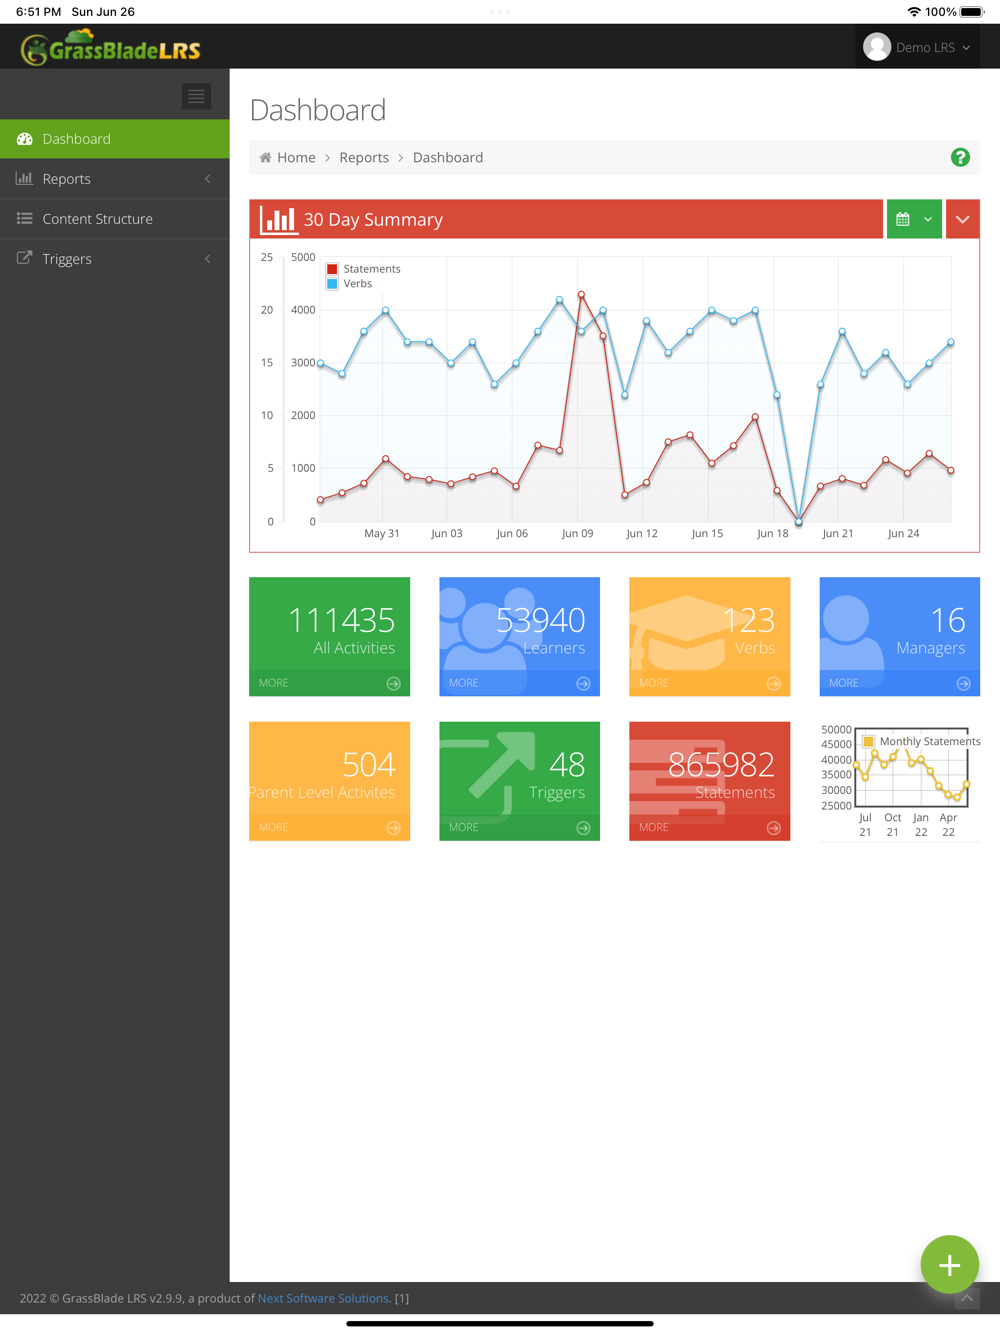Screen dimensions: 1000x1334
Task: Click MORE arrow on Managers tile
Action: pos(963,684)
